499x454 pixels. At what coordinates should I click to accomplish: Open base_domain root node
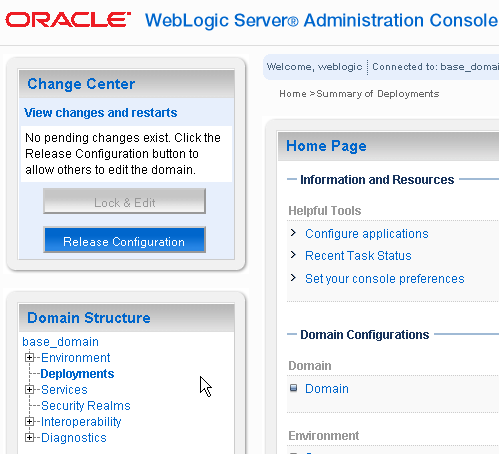point(60,342)
